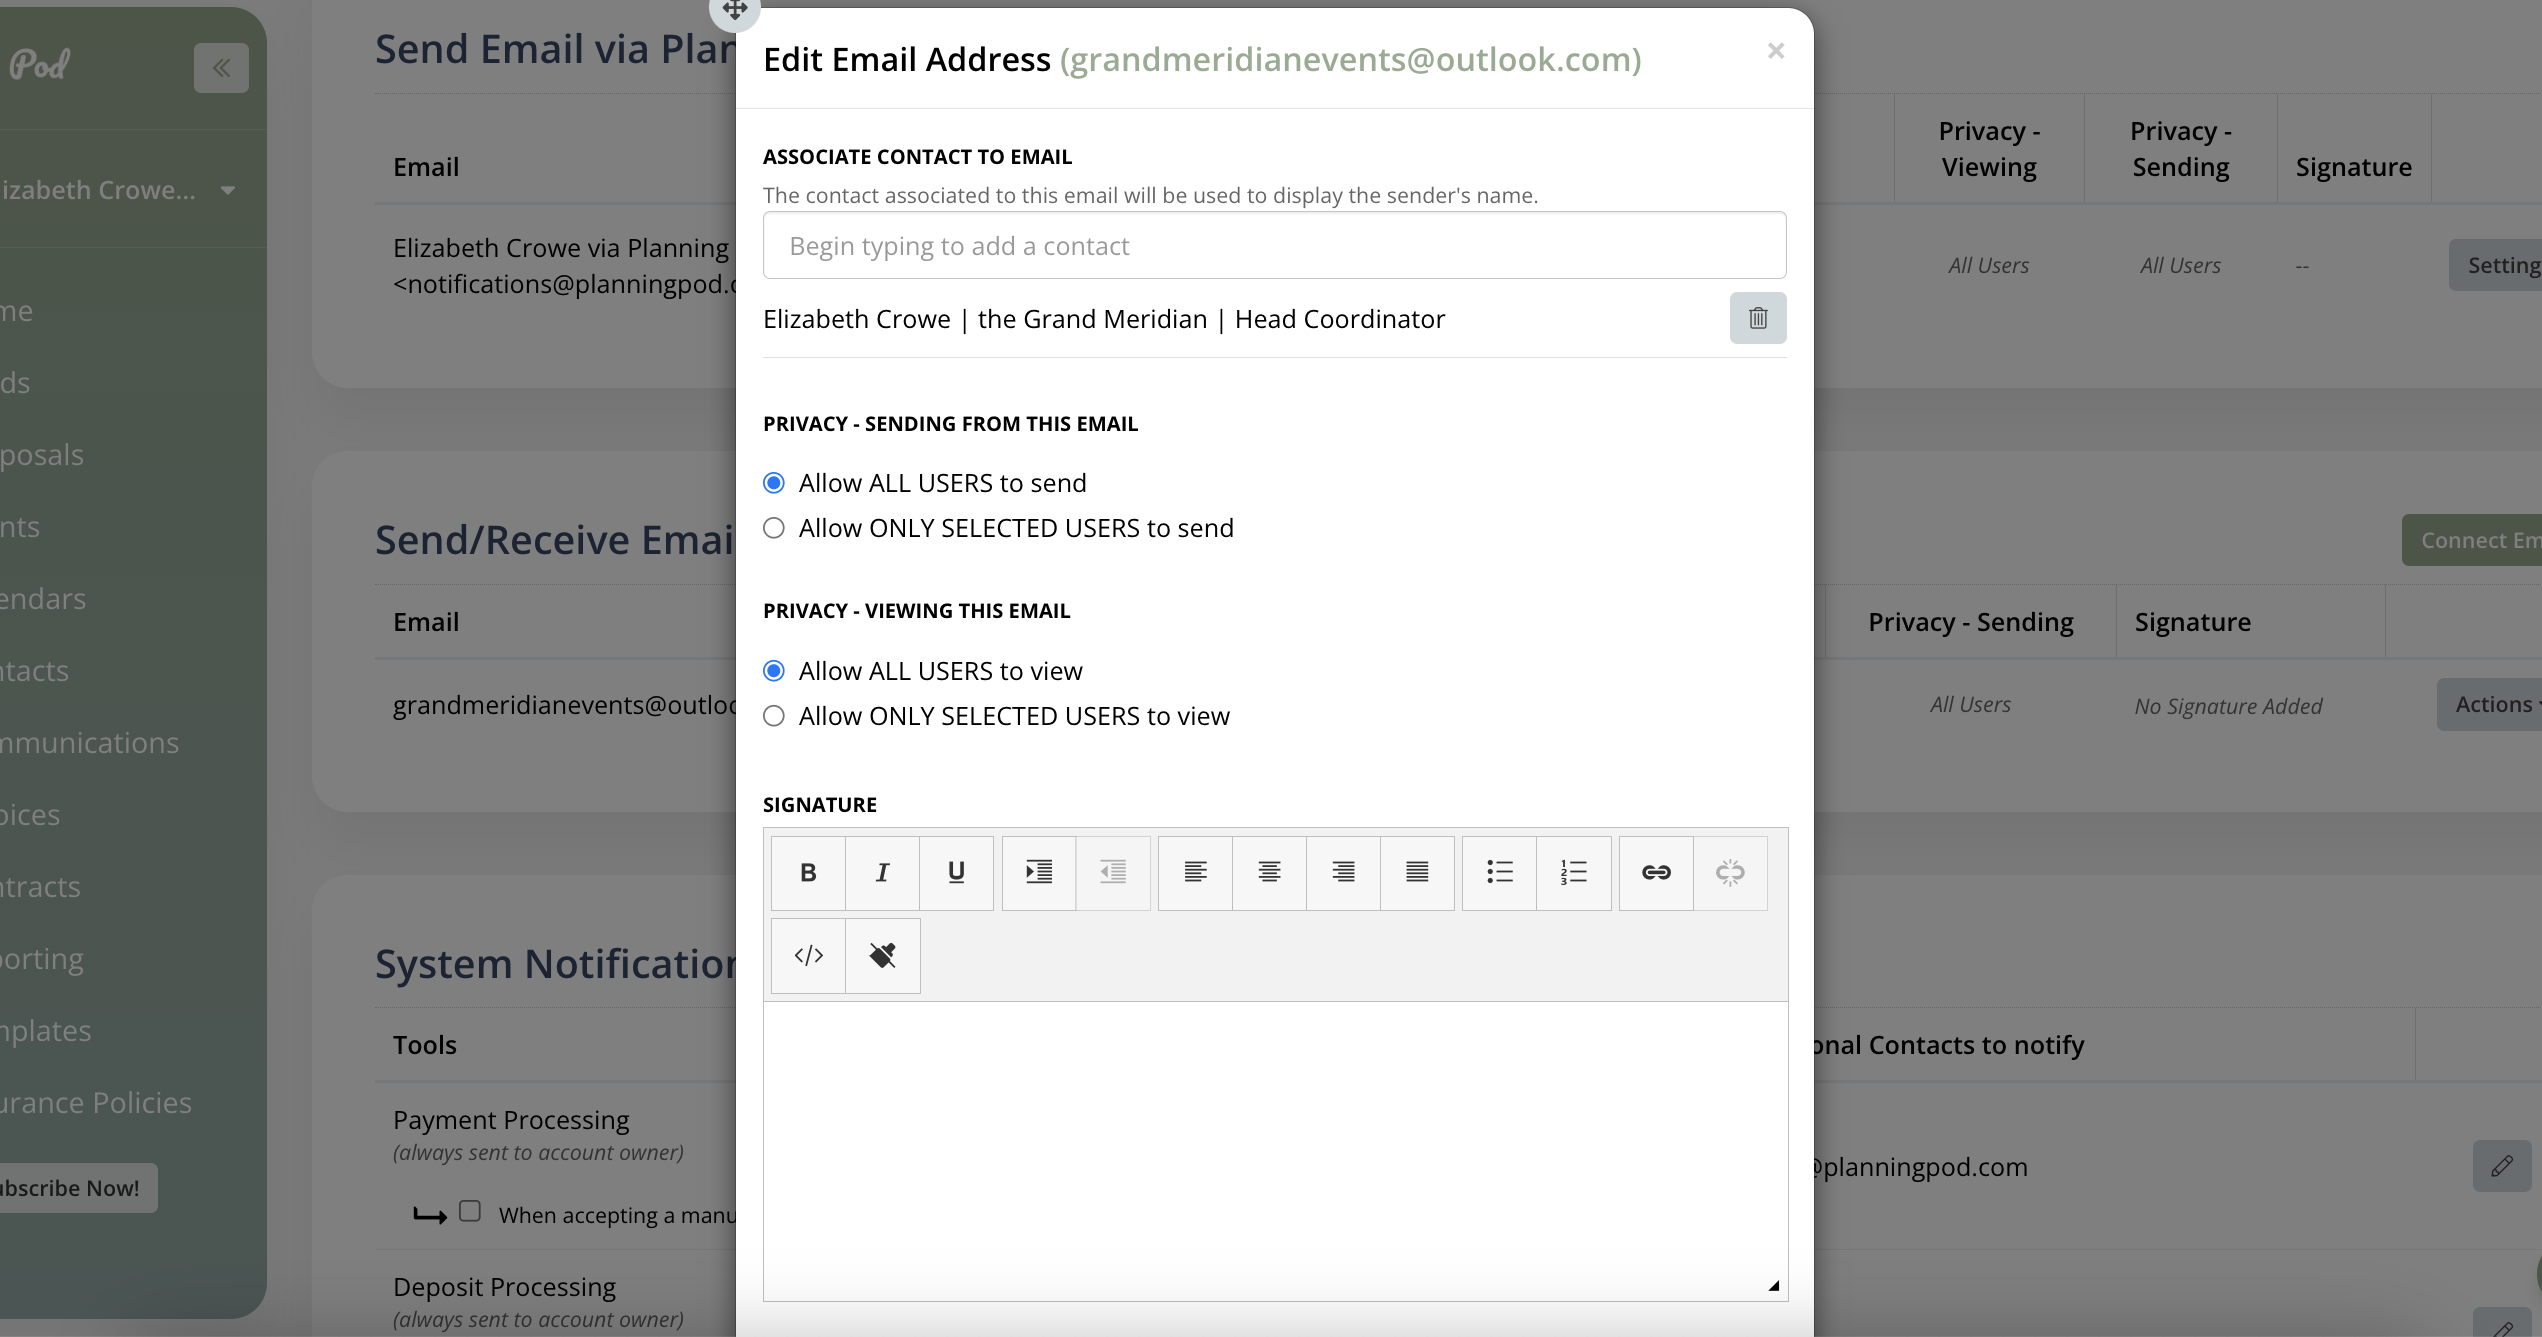This screenshot has width=2542, height=1337.
Task: Insert a bulleted list in signature
Action: (x=1499, y=872)
